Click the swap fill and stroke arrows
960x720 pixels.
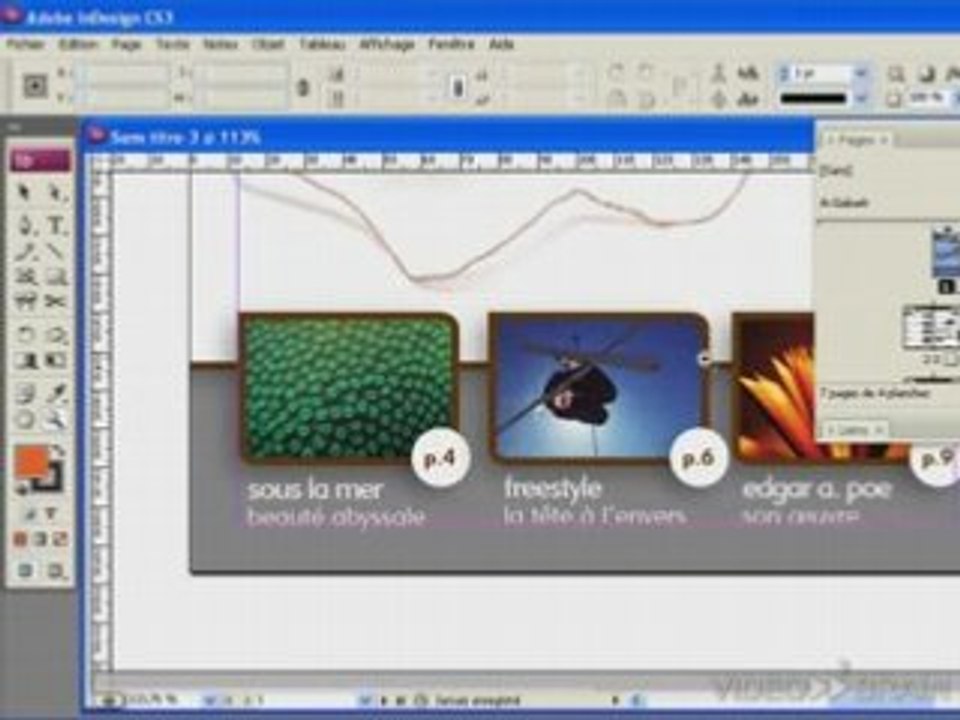[59, 451]
